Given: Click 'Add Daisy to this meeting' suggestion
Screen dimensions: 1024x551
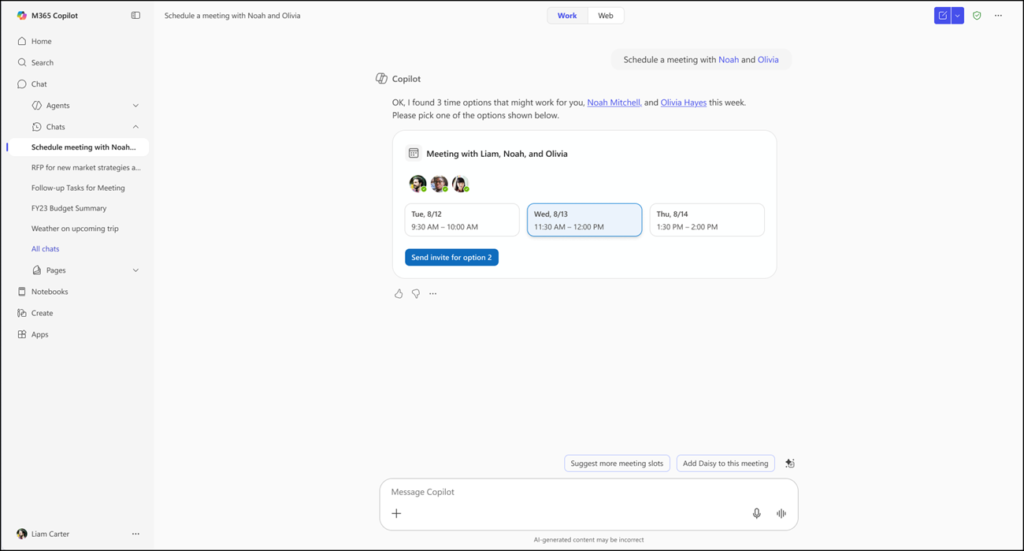Looking at the screenshot, I should click(x=726, y=464).
